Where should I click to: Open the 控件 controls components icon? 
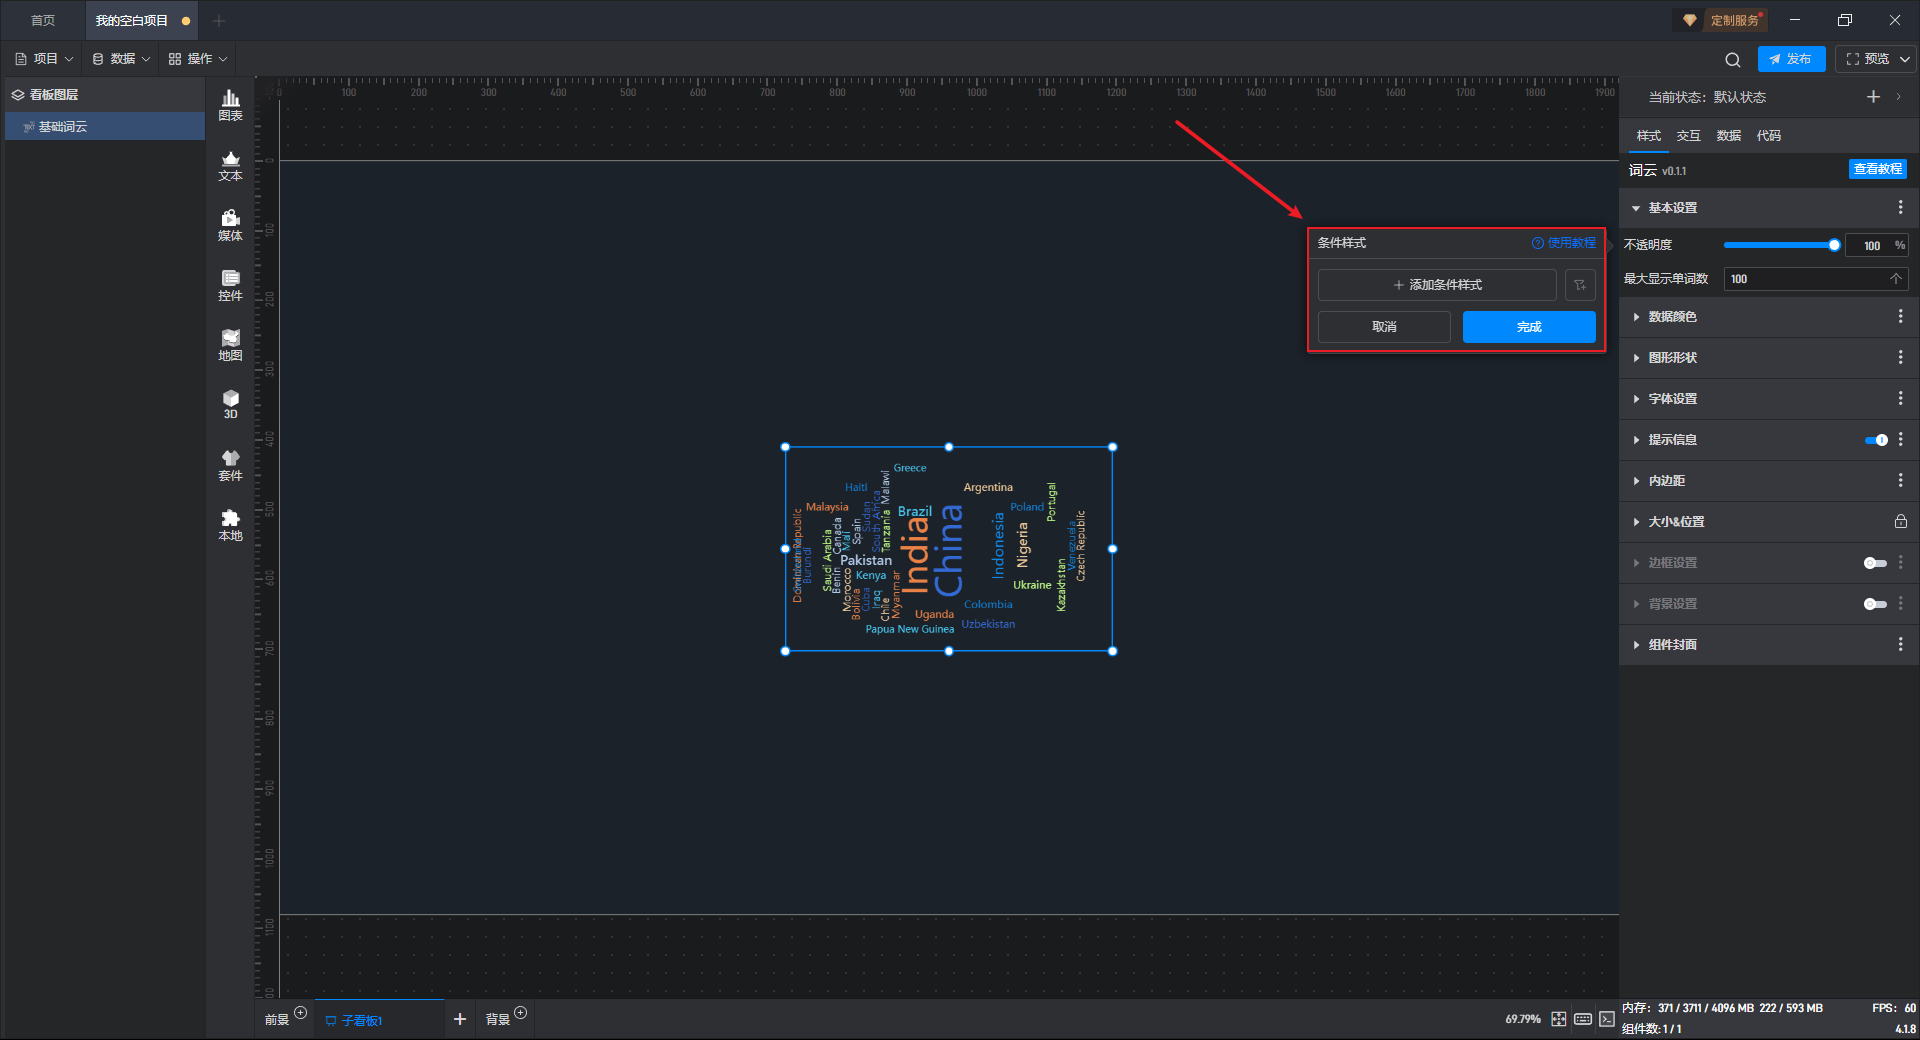pos(230,285)
